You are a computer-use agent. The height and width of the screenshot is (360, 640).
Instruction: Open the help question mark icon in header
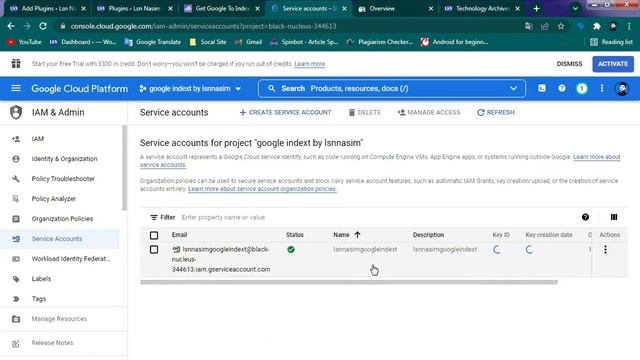pyautogui.click(x=562, y=88)
